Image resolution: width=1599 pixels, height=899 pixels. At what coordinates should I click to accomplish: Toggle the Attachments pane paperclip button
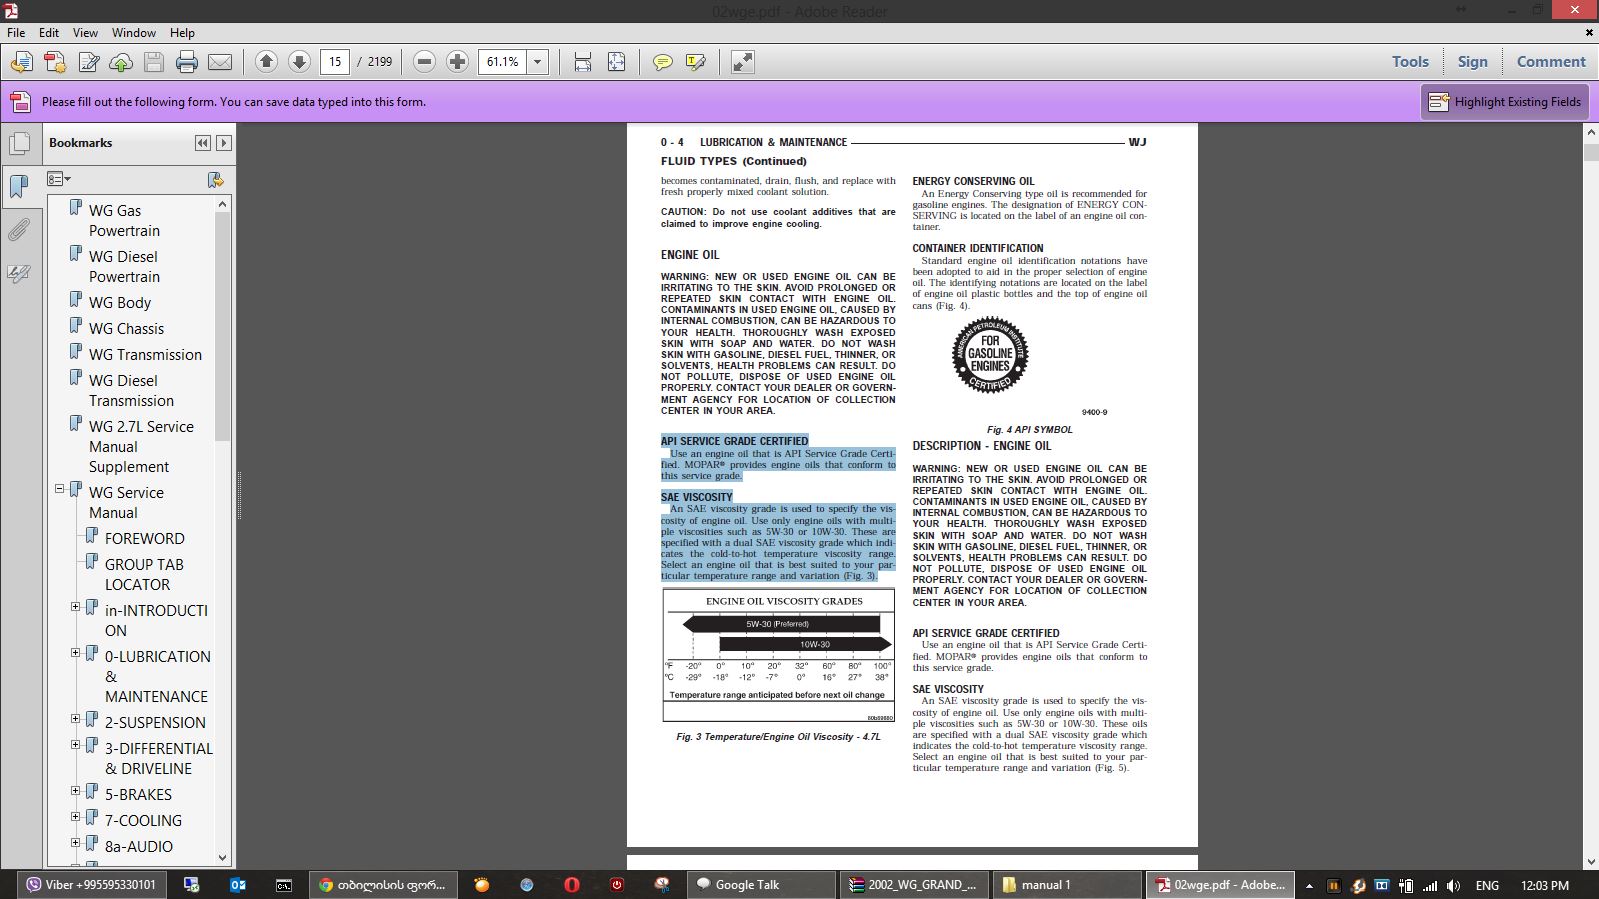pyautogui.click(x=19, y=230)
